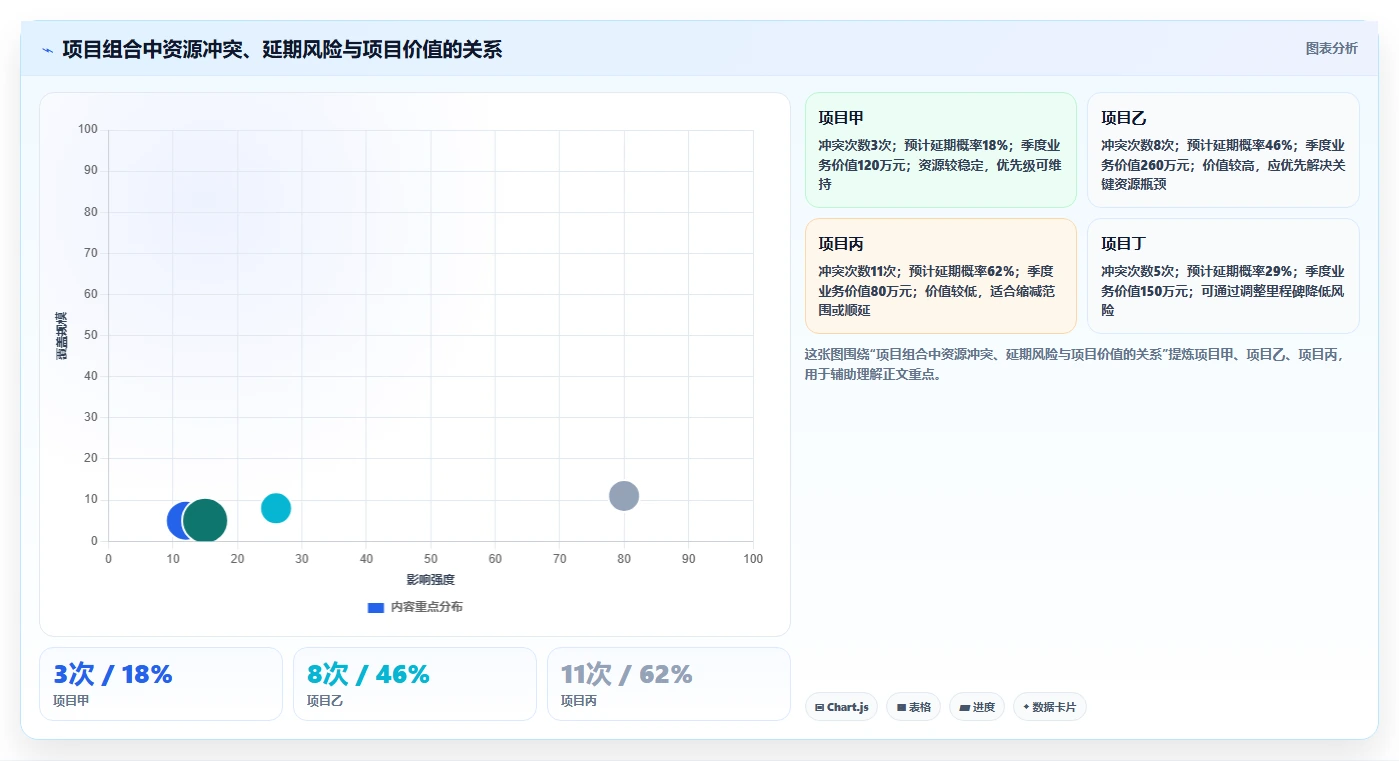Open the 项目丁 info card
This screenshot has height=761, width=1399.
1223,276
